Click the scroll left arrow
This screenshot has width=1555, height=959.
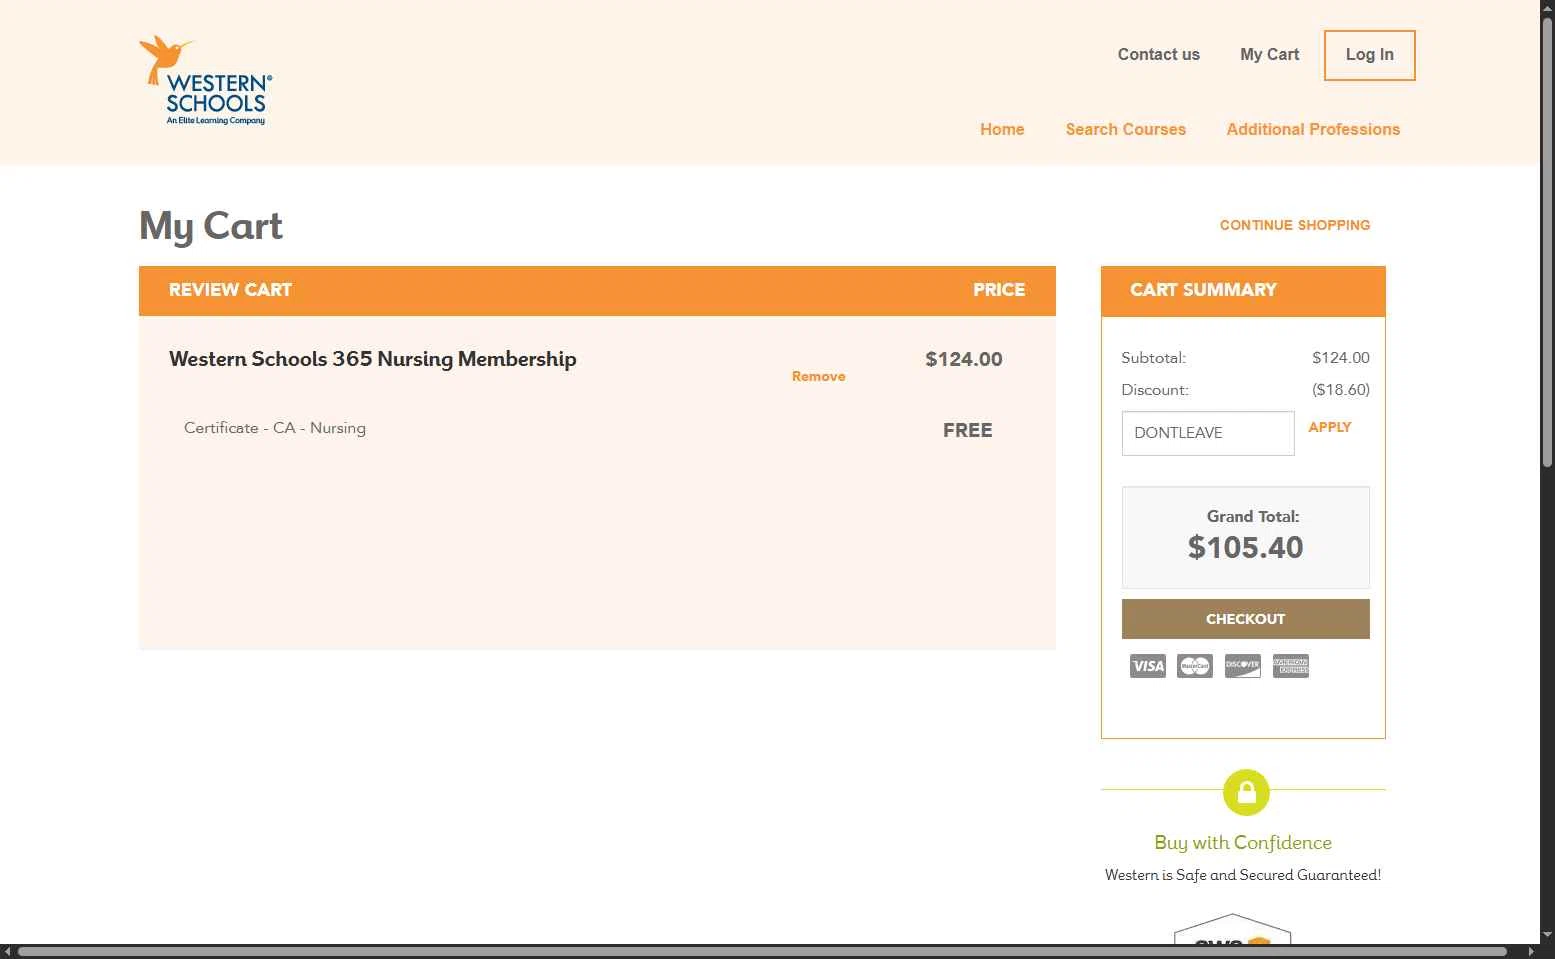[x=7, y=951]
